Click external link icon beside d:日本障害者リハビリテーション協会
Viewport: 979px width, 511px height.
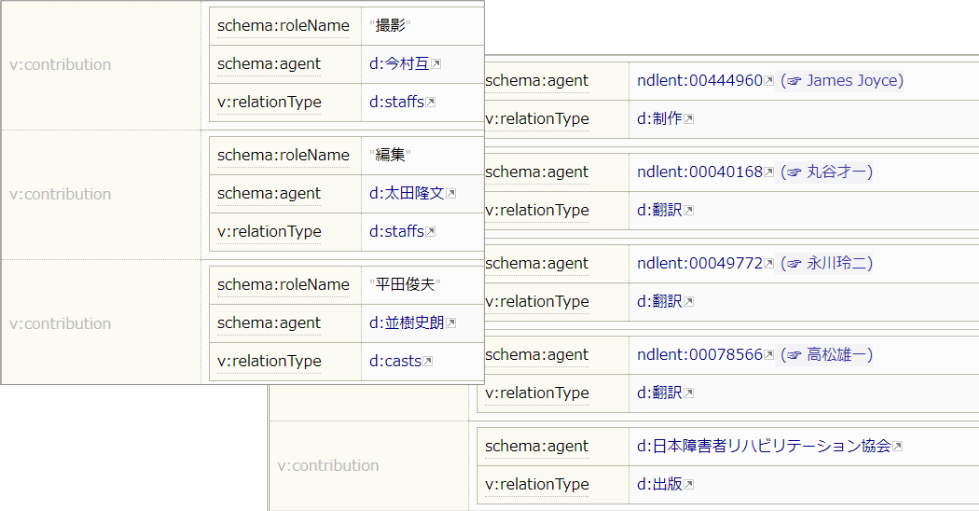pos(897,447)
